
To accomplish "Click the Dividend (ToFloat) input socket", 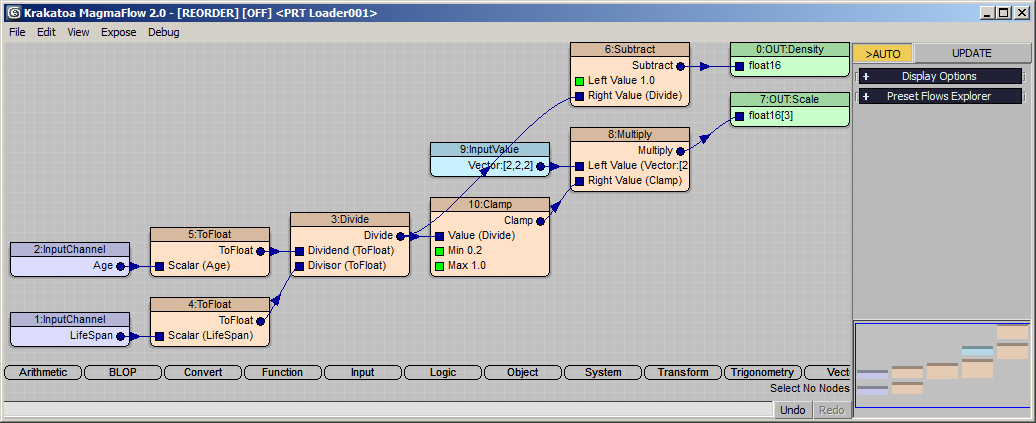I will tap(299, 251).
